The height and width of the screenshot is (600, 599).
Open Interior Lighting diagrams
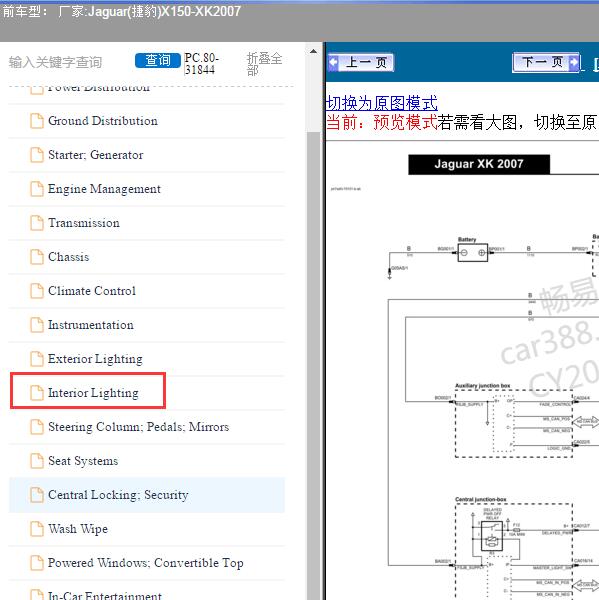93,393
